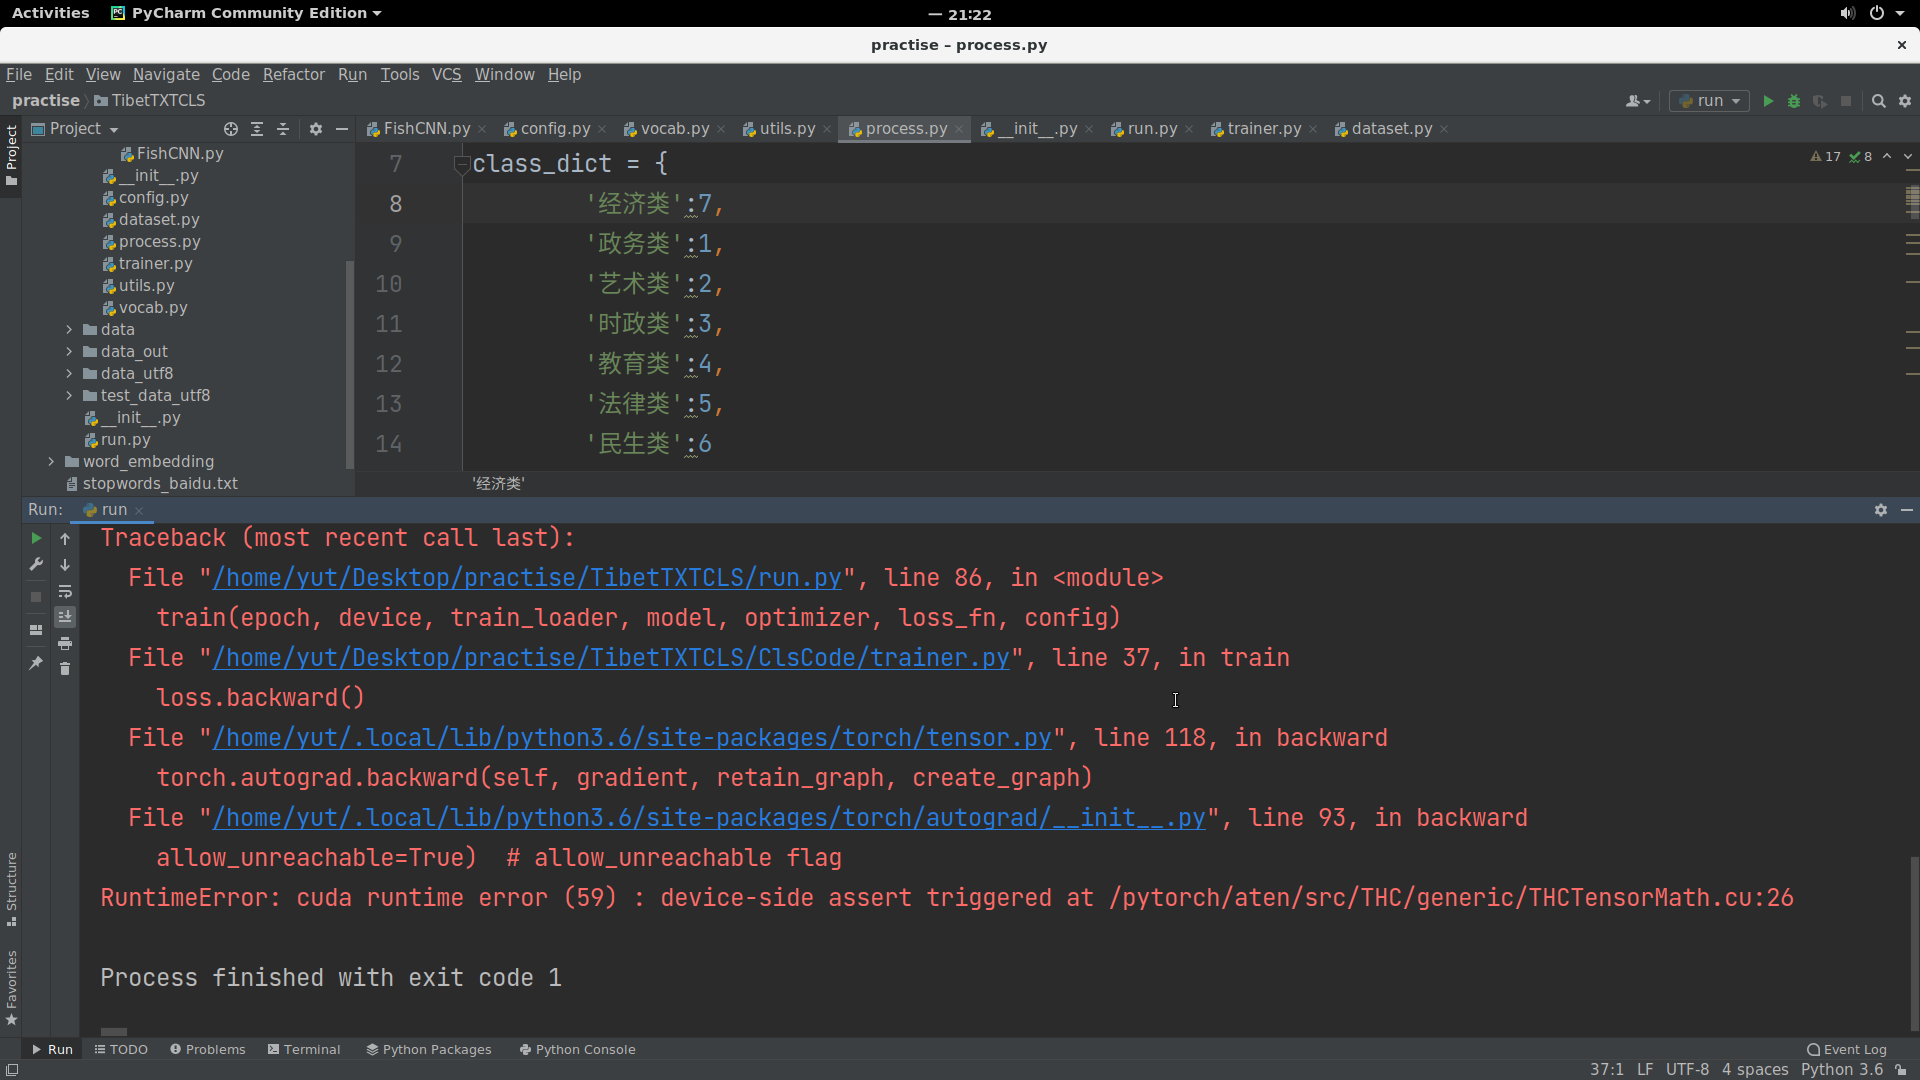Clear Run console output with trash icon
Screen dimensions: 1920x1080
tap(65, 669)
